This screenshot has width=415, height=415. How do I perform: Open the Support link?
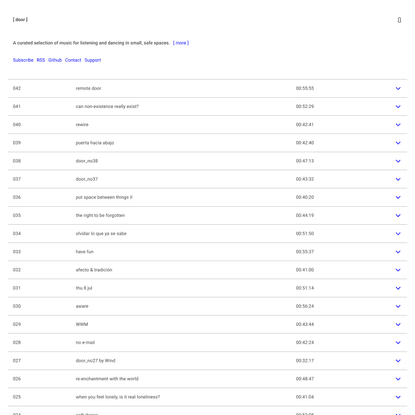pos(93,60)
